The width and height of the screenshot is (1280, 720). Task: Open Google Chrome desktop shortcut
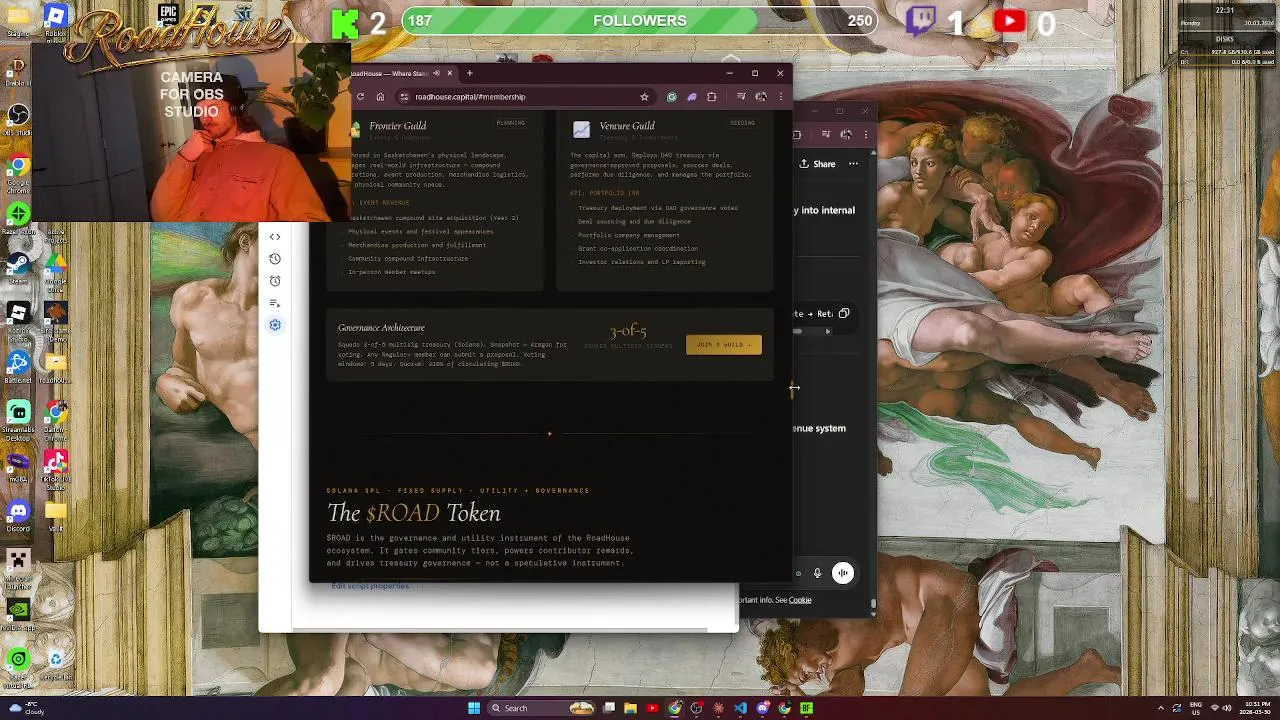pyautogui.click(x=18, y=170)
